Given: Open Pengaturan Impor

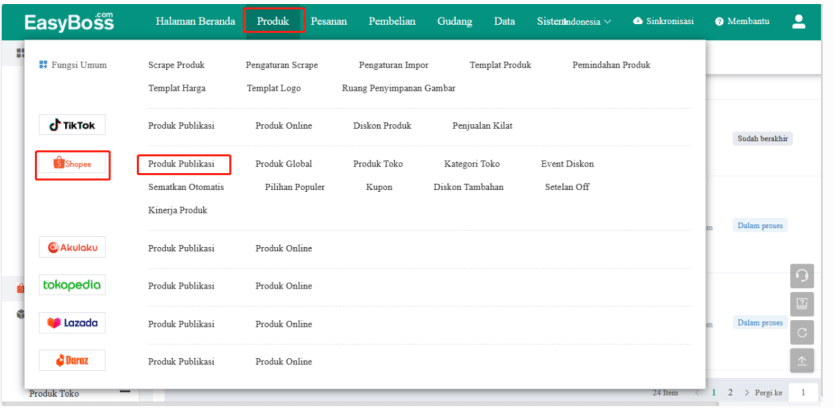Looking at the screenshot, I should [393, 65].
